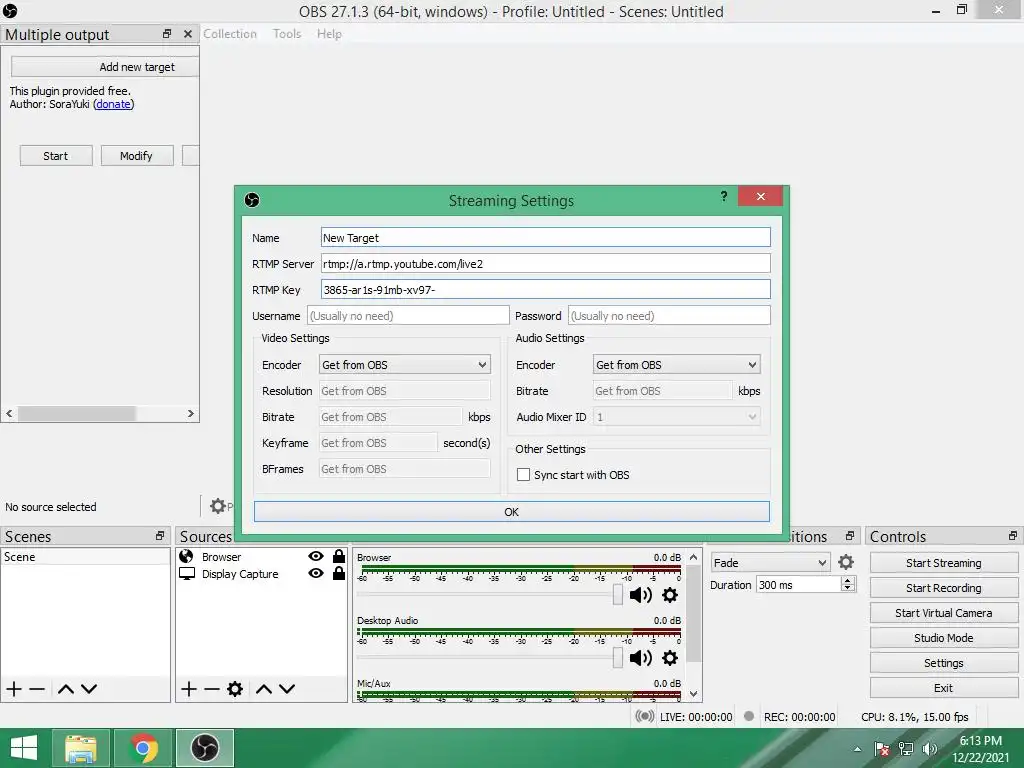Undock the Scenes panel
Image resolution: width=1024 pixels, height=768 pixels.
[x=160, y=536]
